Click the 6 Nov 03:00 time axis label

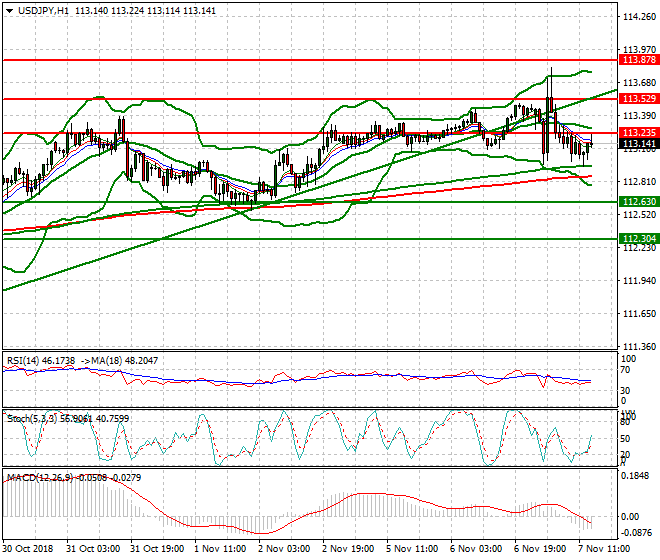(476, 549)
